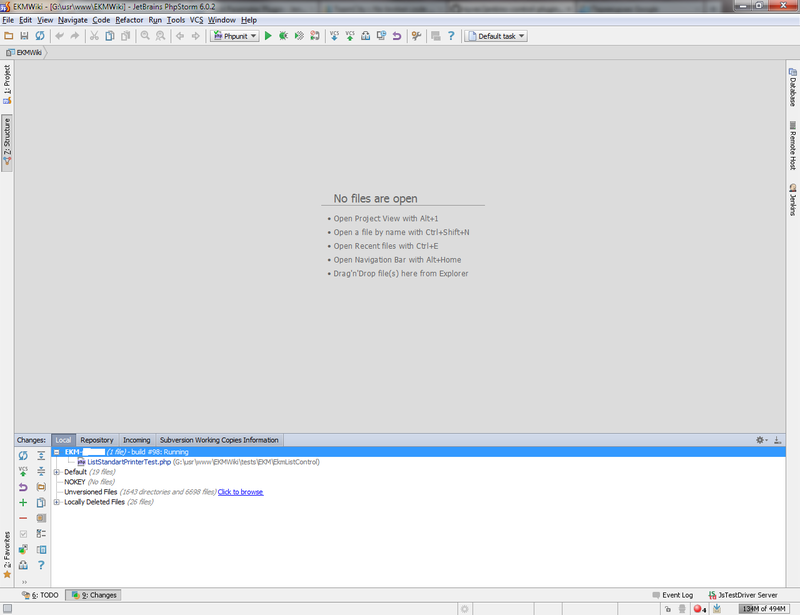
Task: Toggle group by directory icon in Changes panel
Action: [41, 487]
